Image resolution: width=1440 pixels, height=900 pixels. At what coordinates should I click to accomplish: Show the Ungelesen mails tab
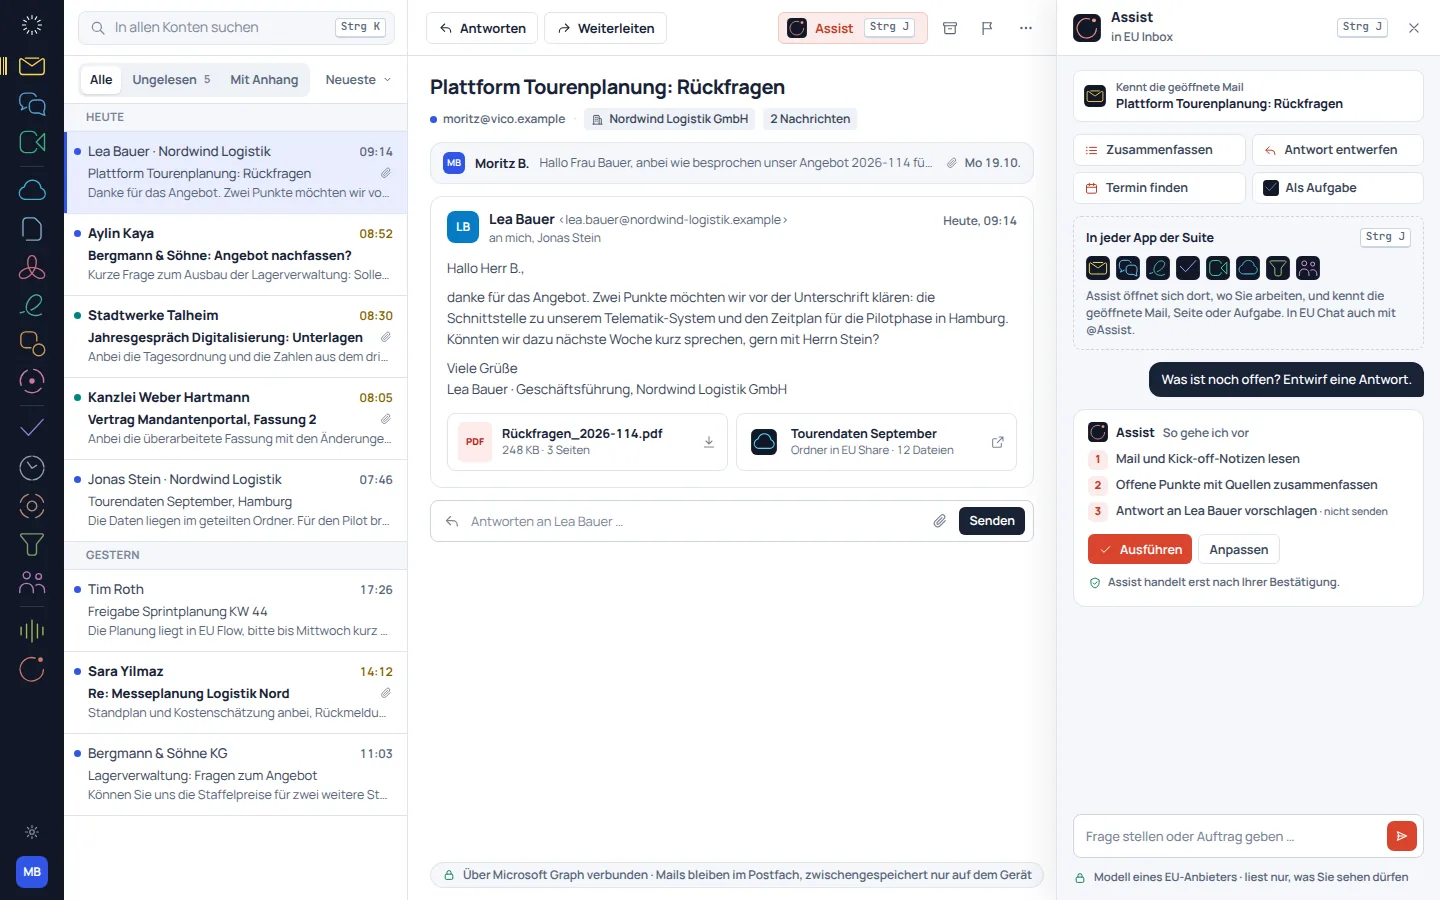[x=171, y=80]
